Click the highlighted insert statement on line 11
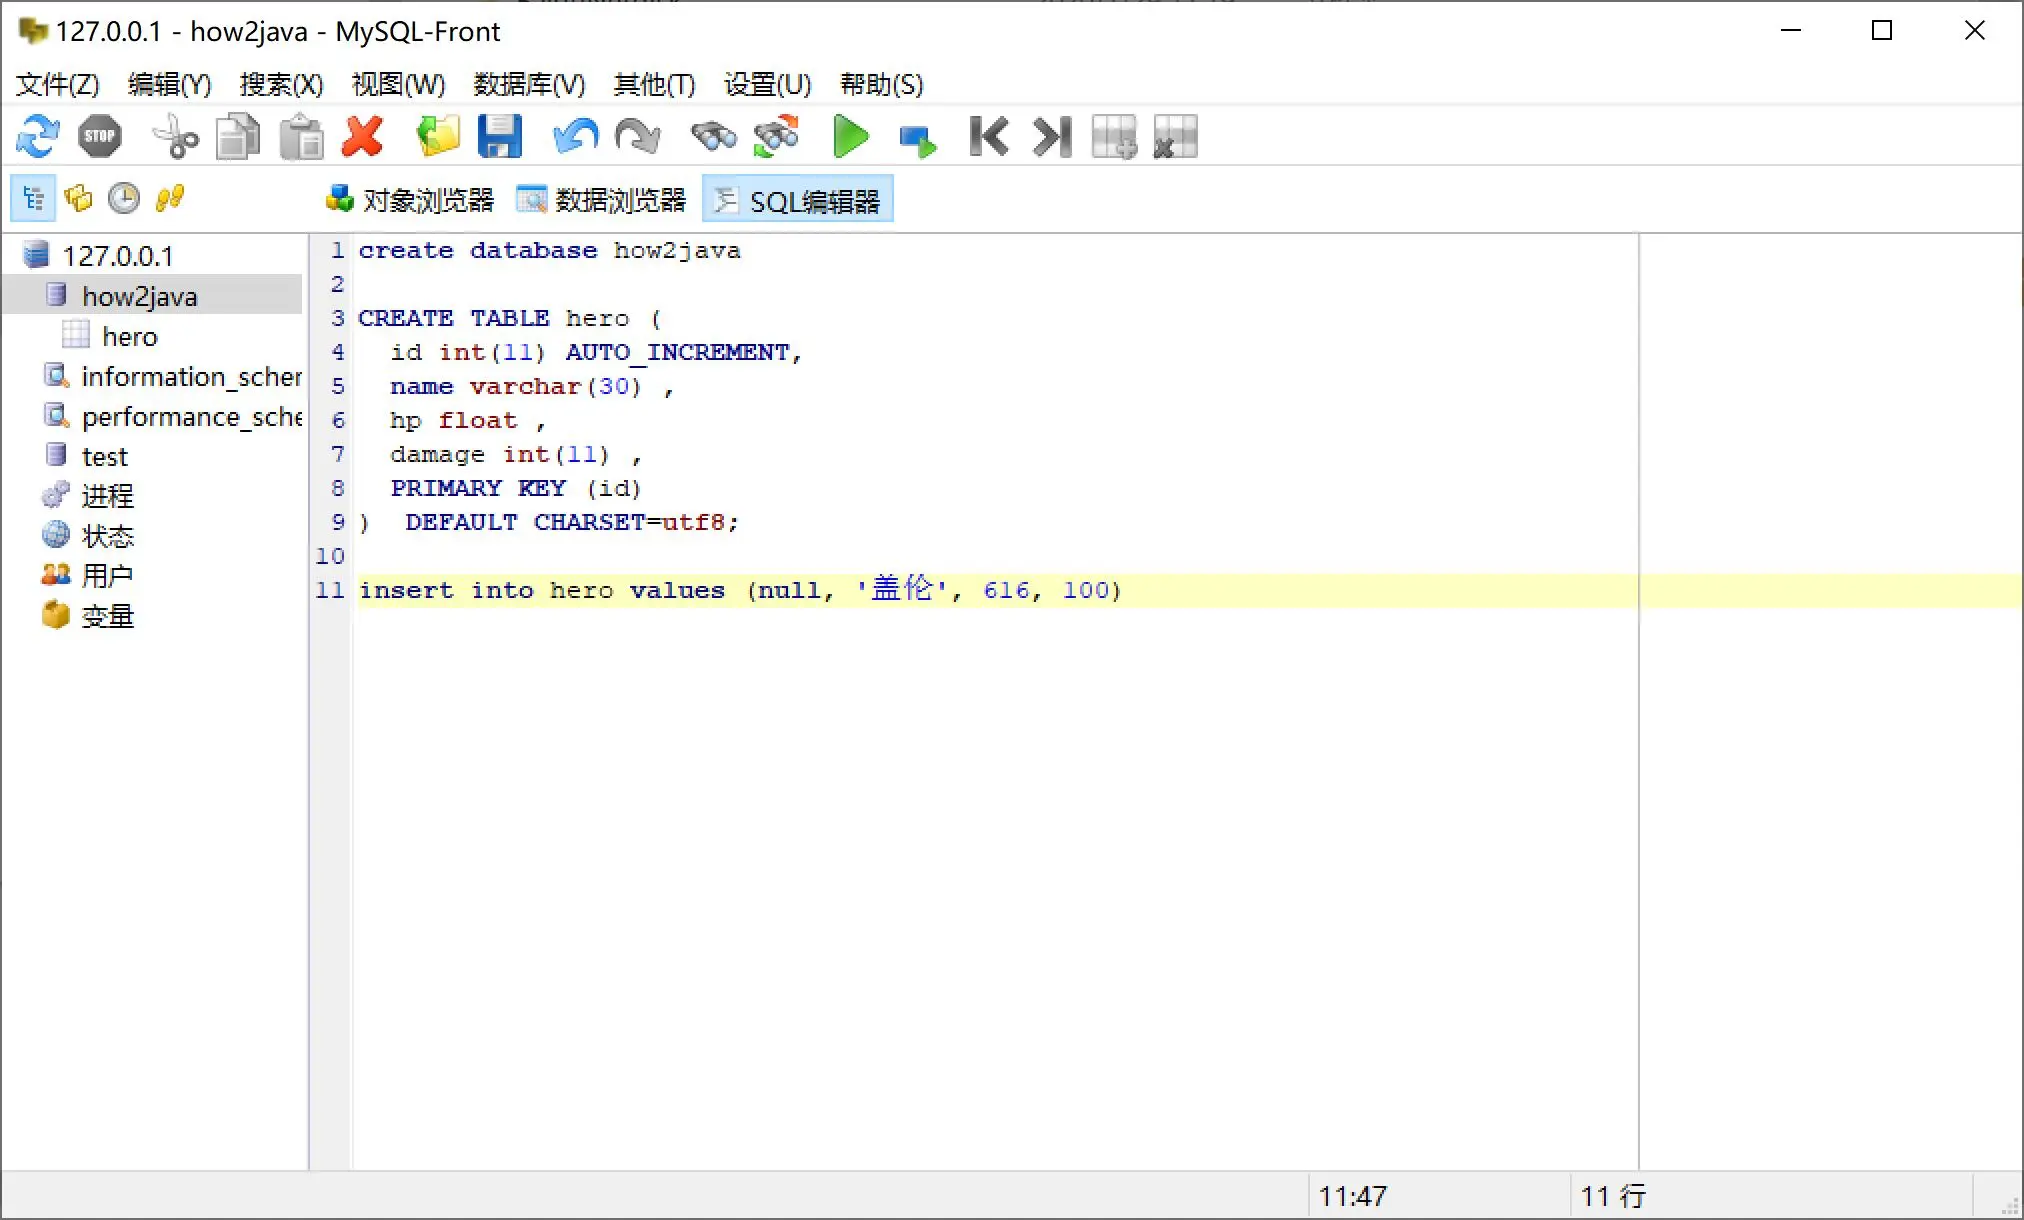This screenshot has width=2024, height=1220. (x=740, y=590)
